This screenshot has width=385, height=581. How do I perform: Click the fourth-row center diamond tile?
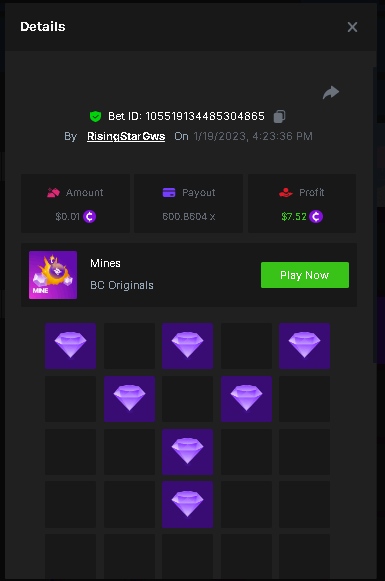click(187, 504)
